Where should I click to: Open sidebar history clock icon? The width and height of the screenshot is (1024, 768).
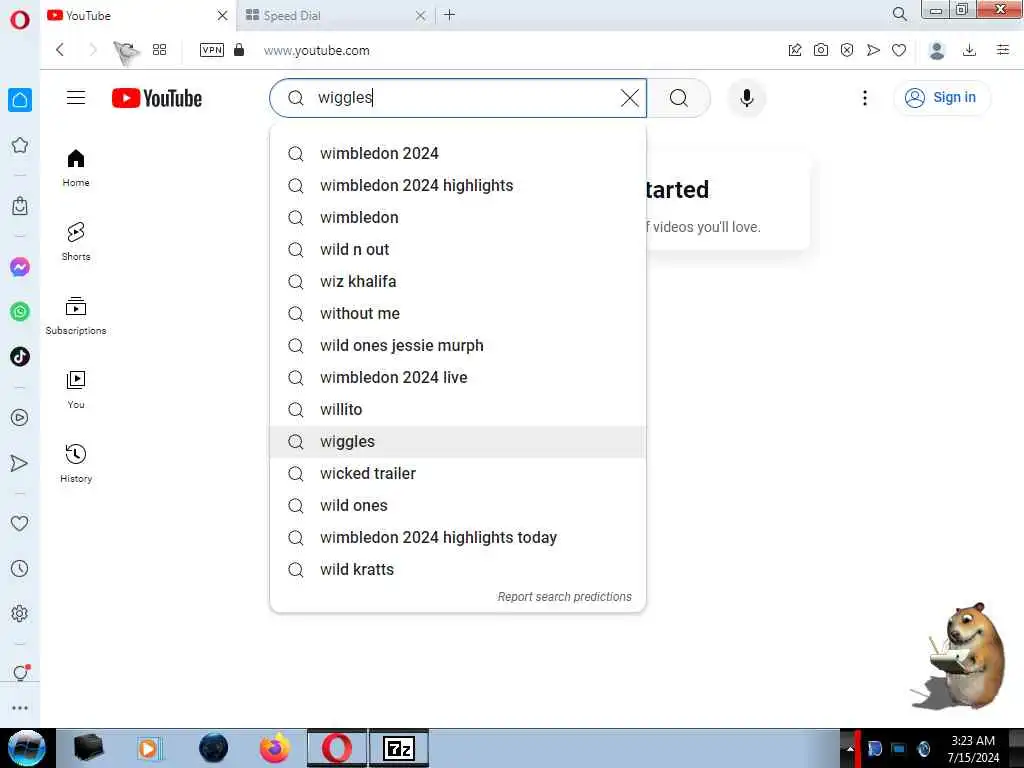tap(20, 568)
